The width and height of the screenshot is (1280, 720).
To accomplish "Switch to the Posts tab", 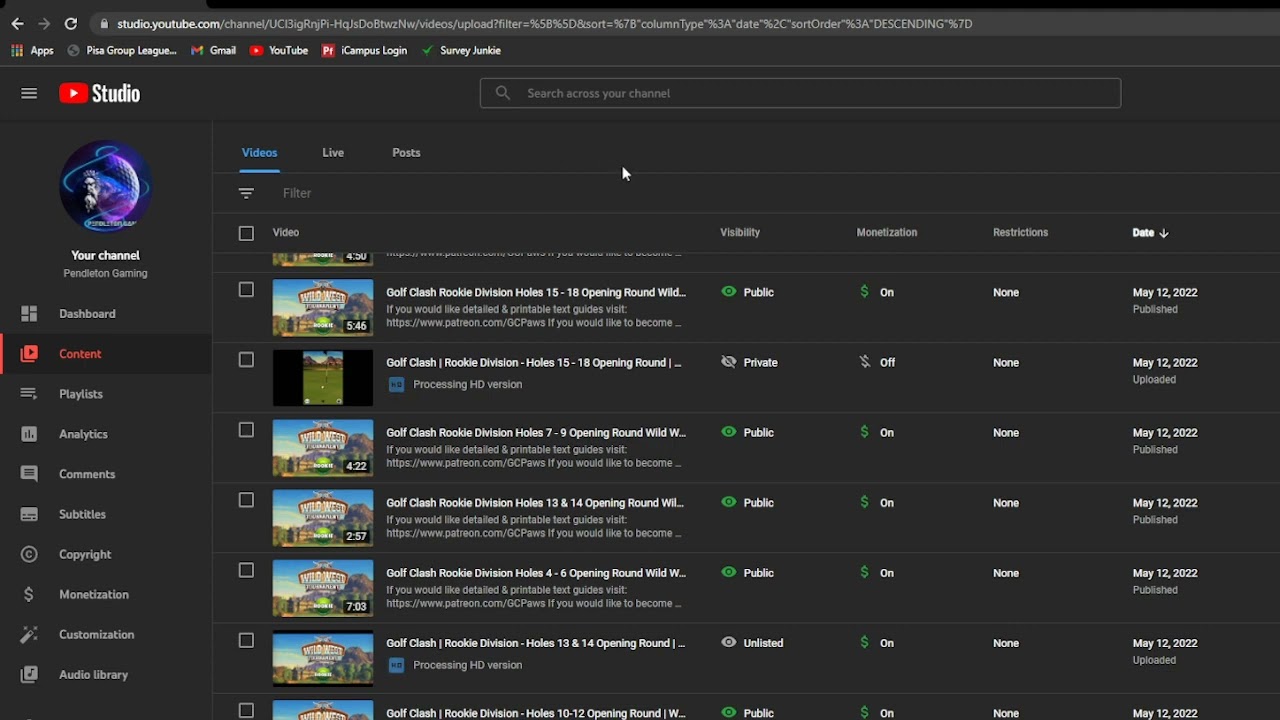I will [x=406, y=153].
